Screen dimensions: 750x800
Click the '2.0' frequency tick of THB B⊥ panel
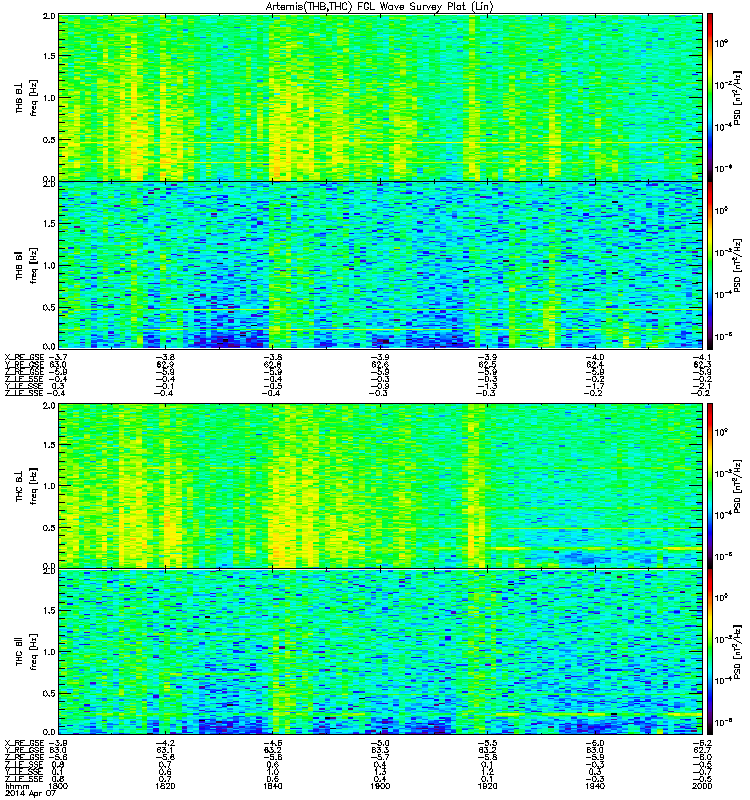[49, 16]
